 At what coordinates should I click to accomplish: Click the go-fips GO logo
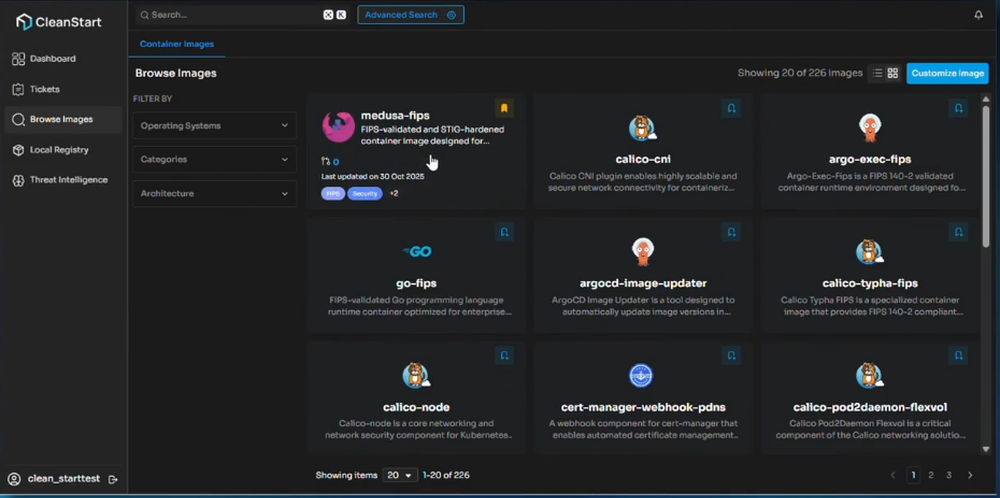pos(417,252)
